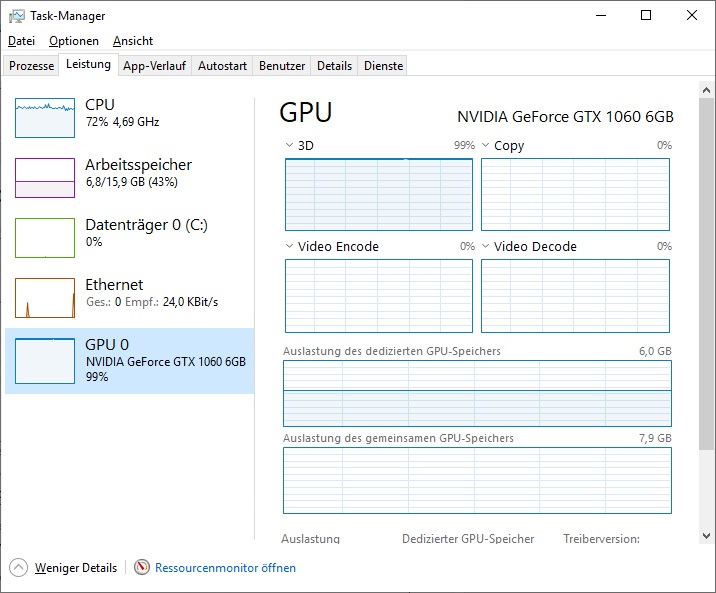Switch to the Autostart tab
This screenshot has height=593, width=716.
tap(222, 66)
